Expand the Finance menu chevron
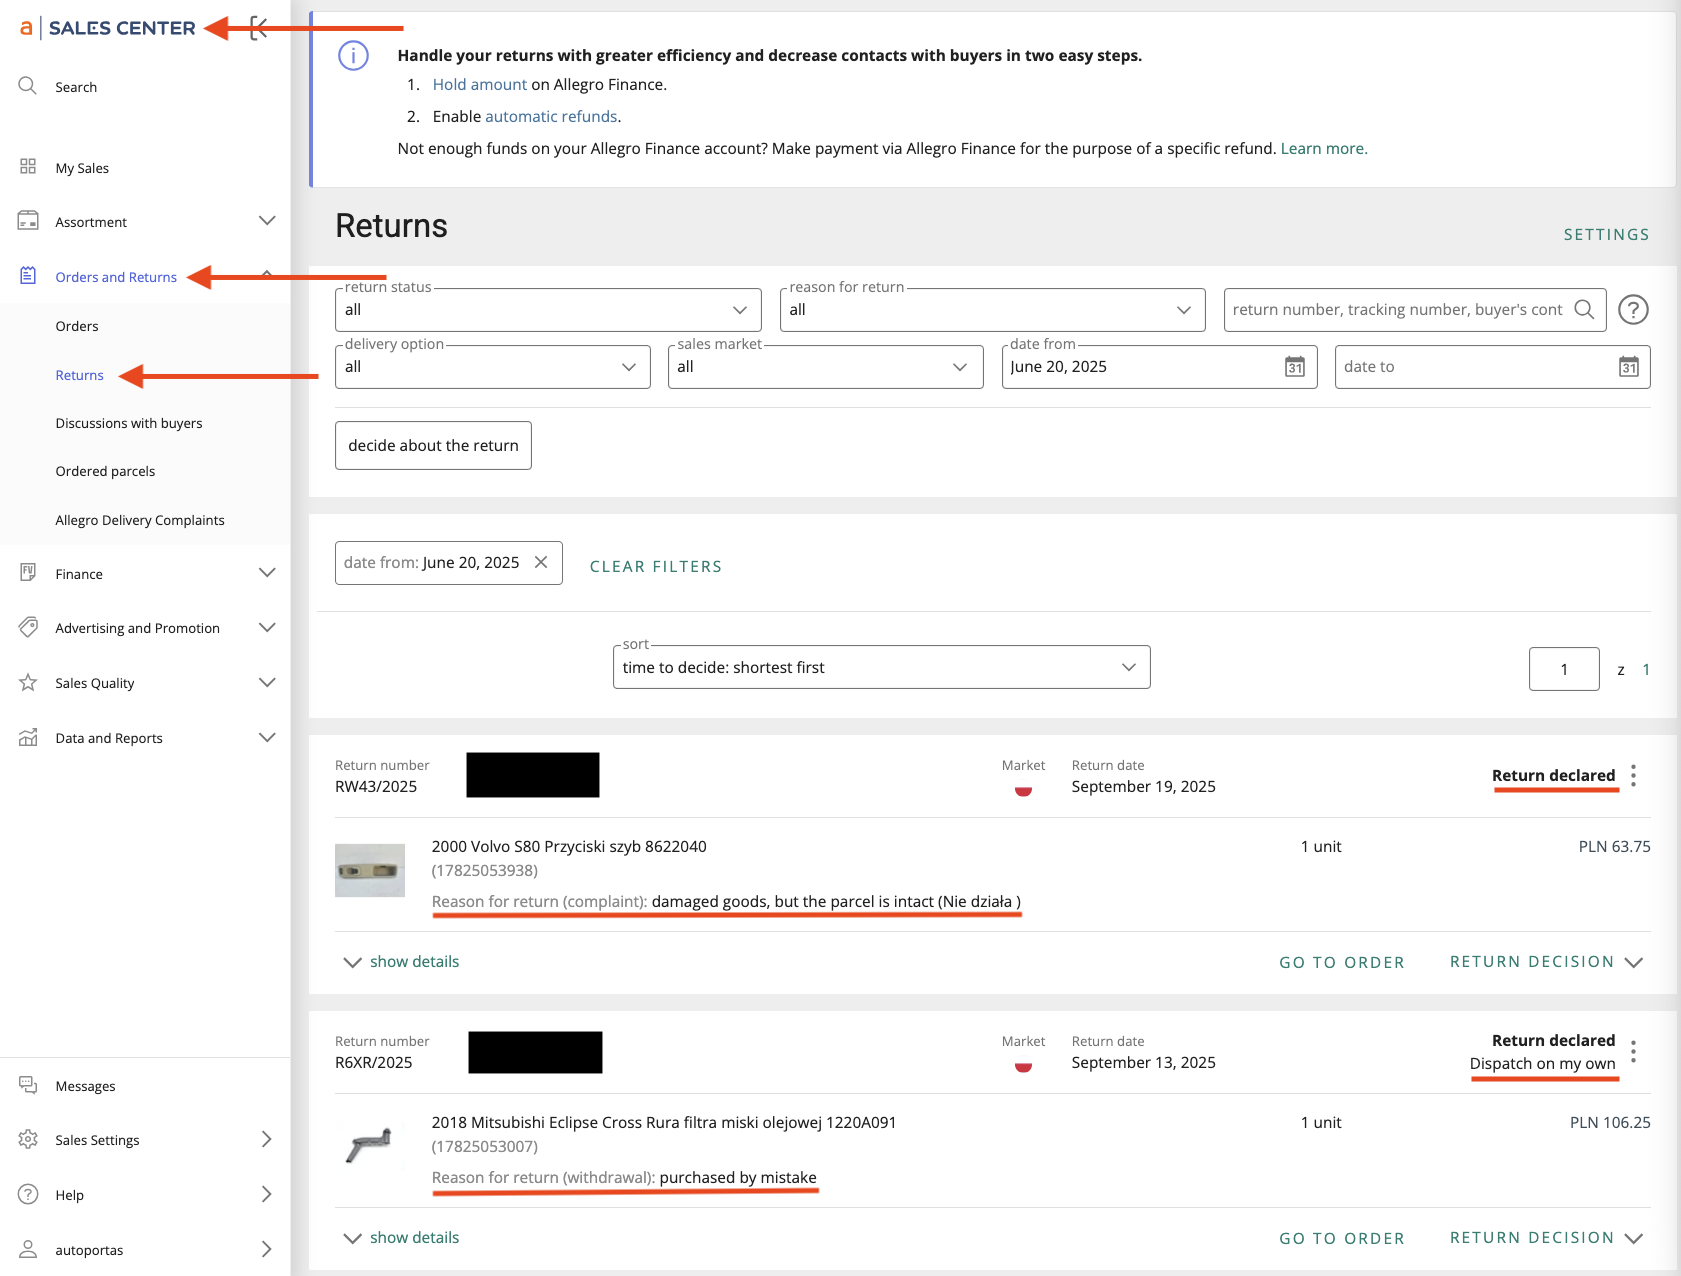The width and height of the screenshot is (1681, 1276). click(267, 573)
